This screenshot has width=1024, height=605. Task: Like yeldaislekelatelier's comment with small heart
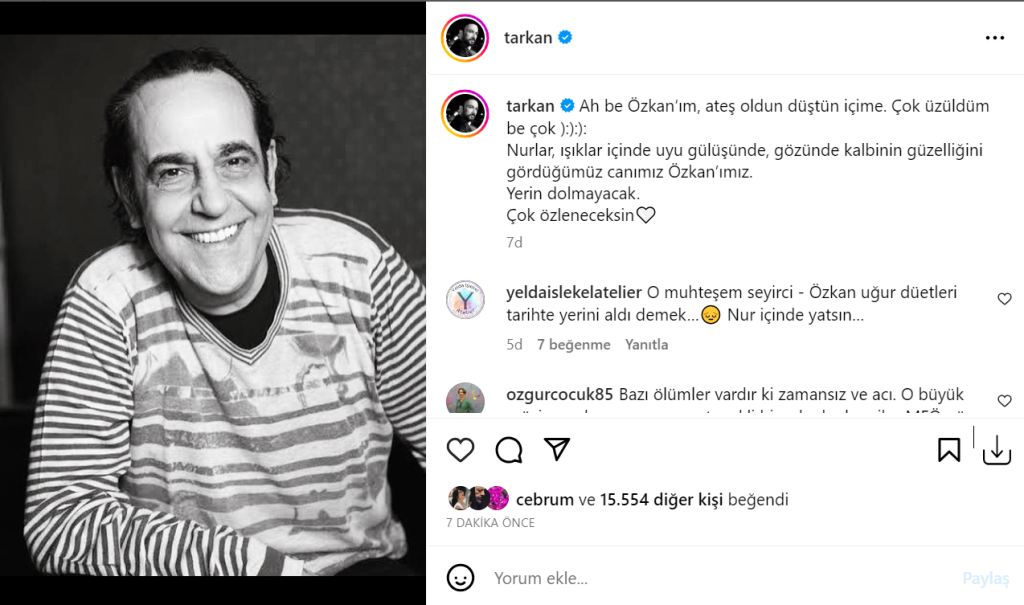pyautogui.click(x=1004, y=299)
